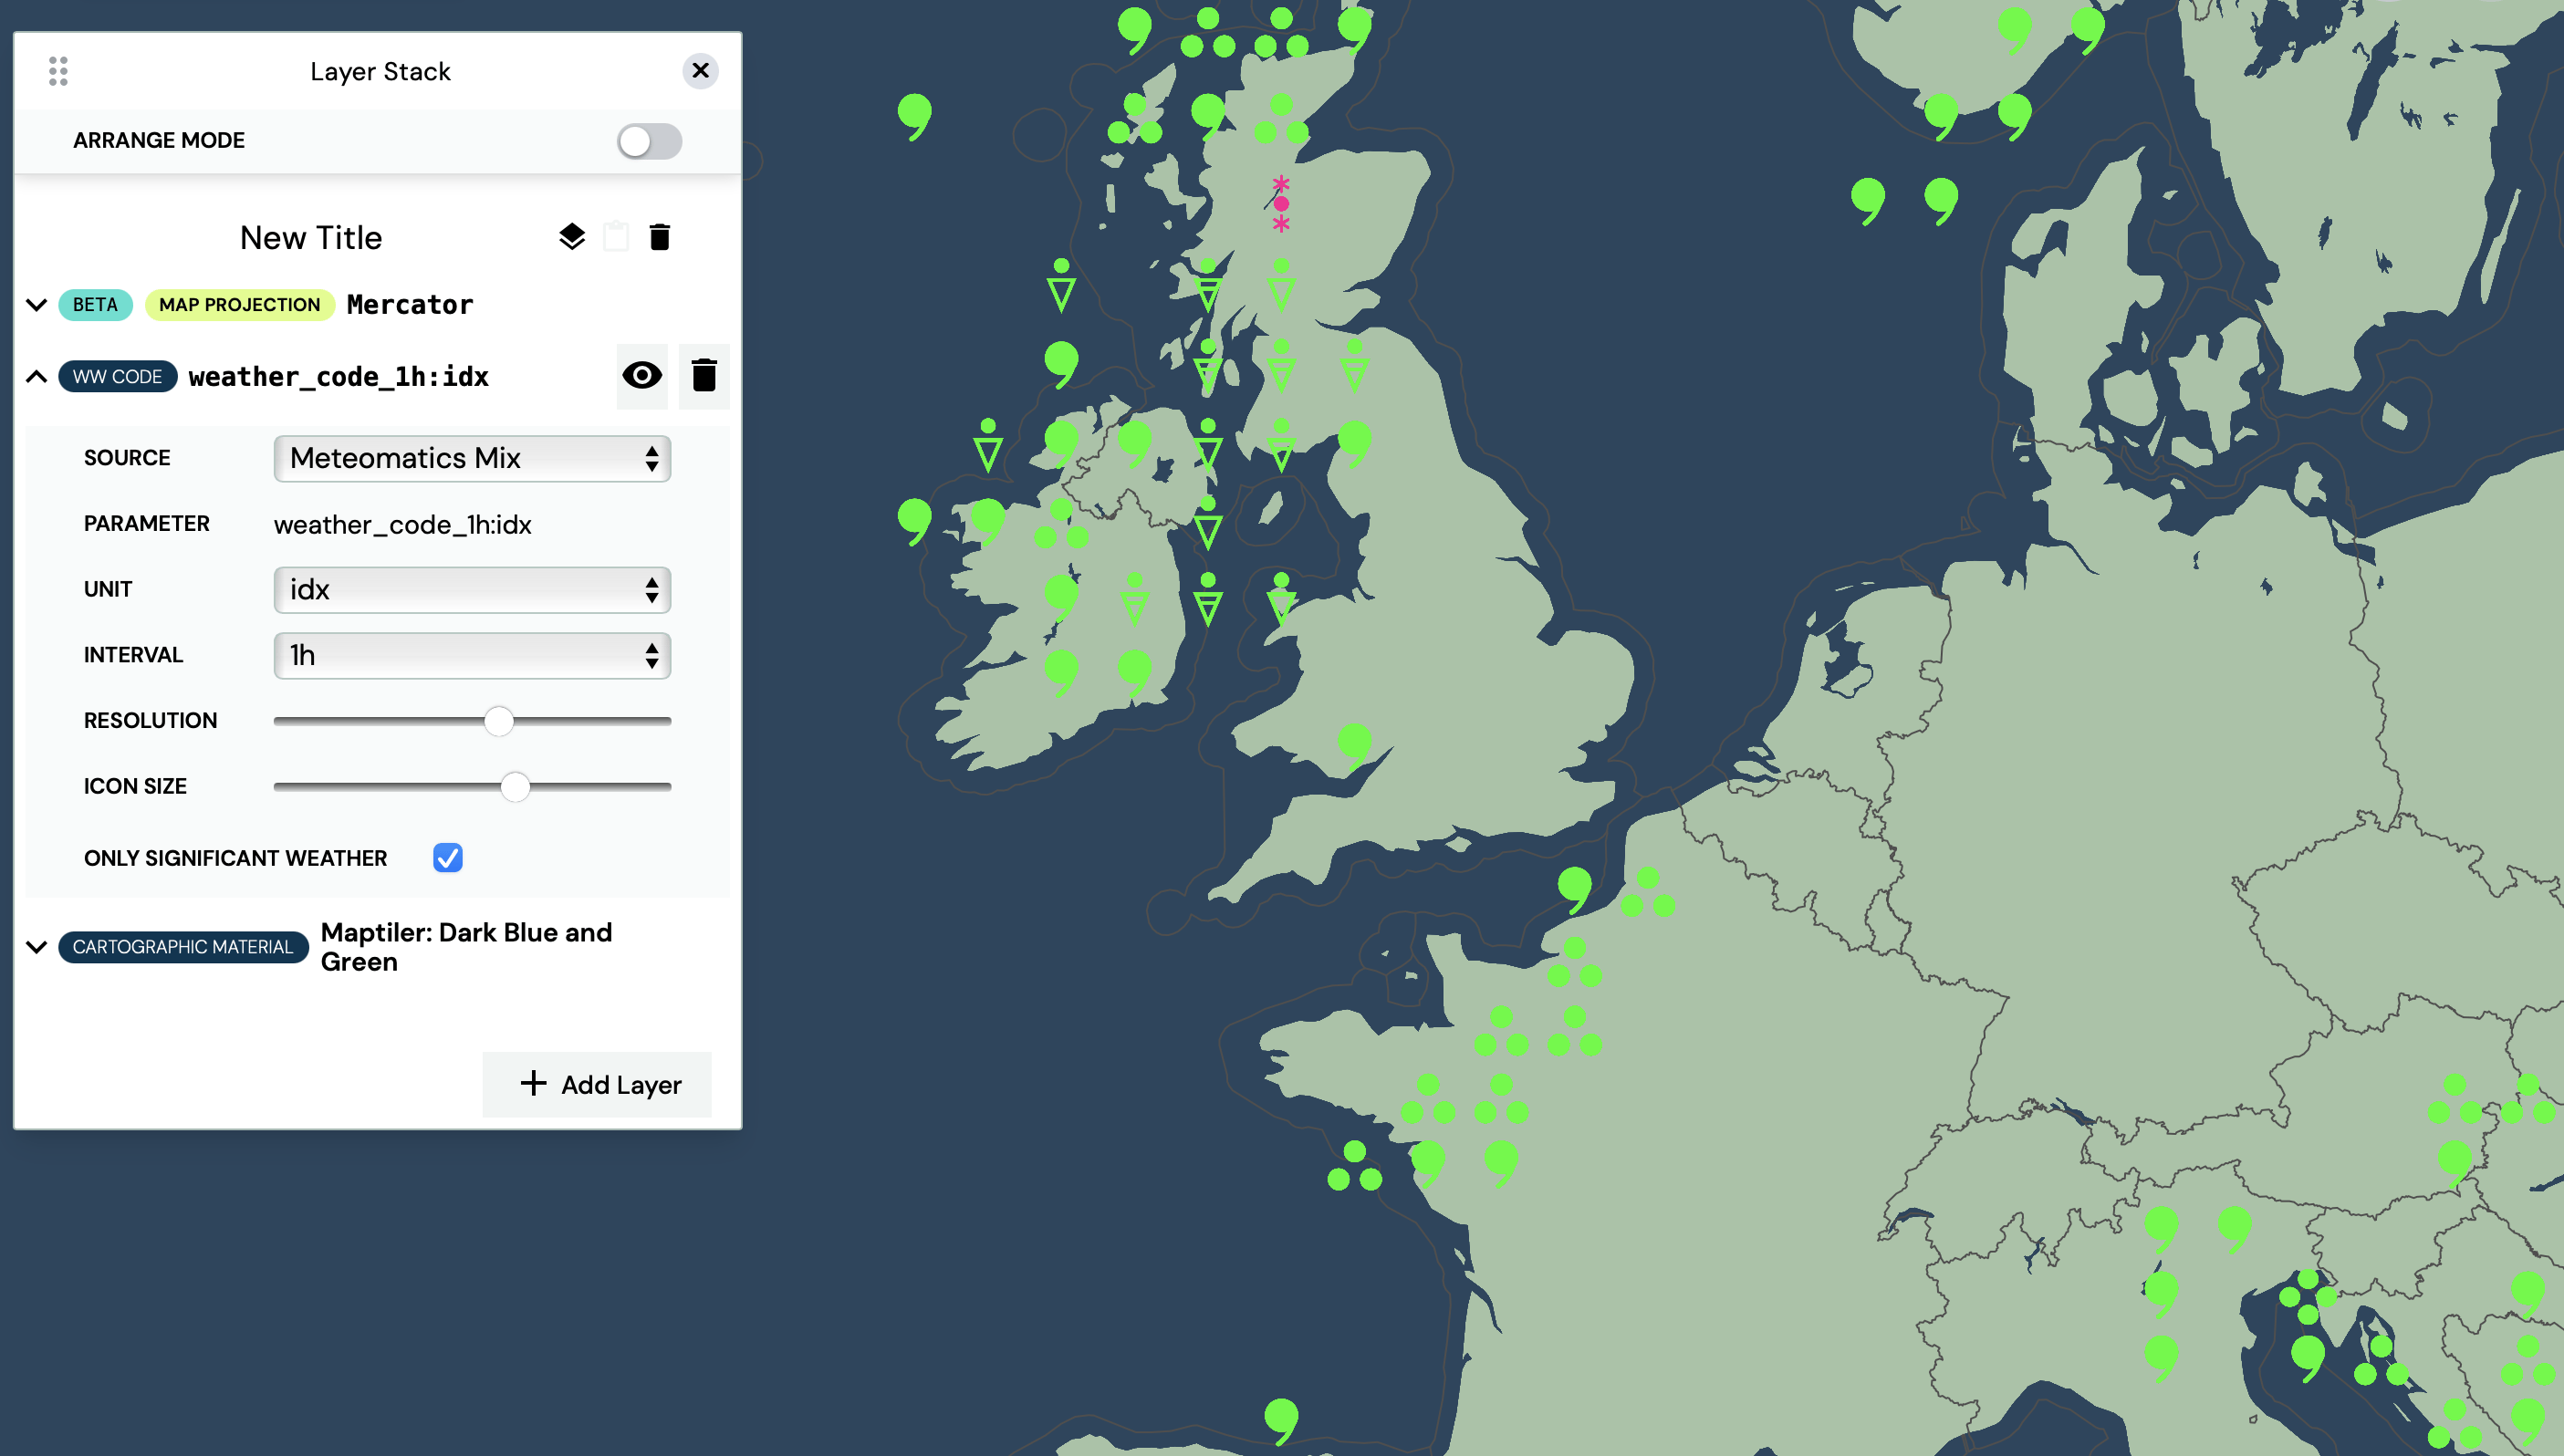Click the clipboard paste icon
Screen dimensions: 2564x1456
(x=616, y=237)
